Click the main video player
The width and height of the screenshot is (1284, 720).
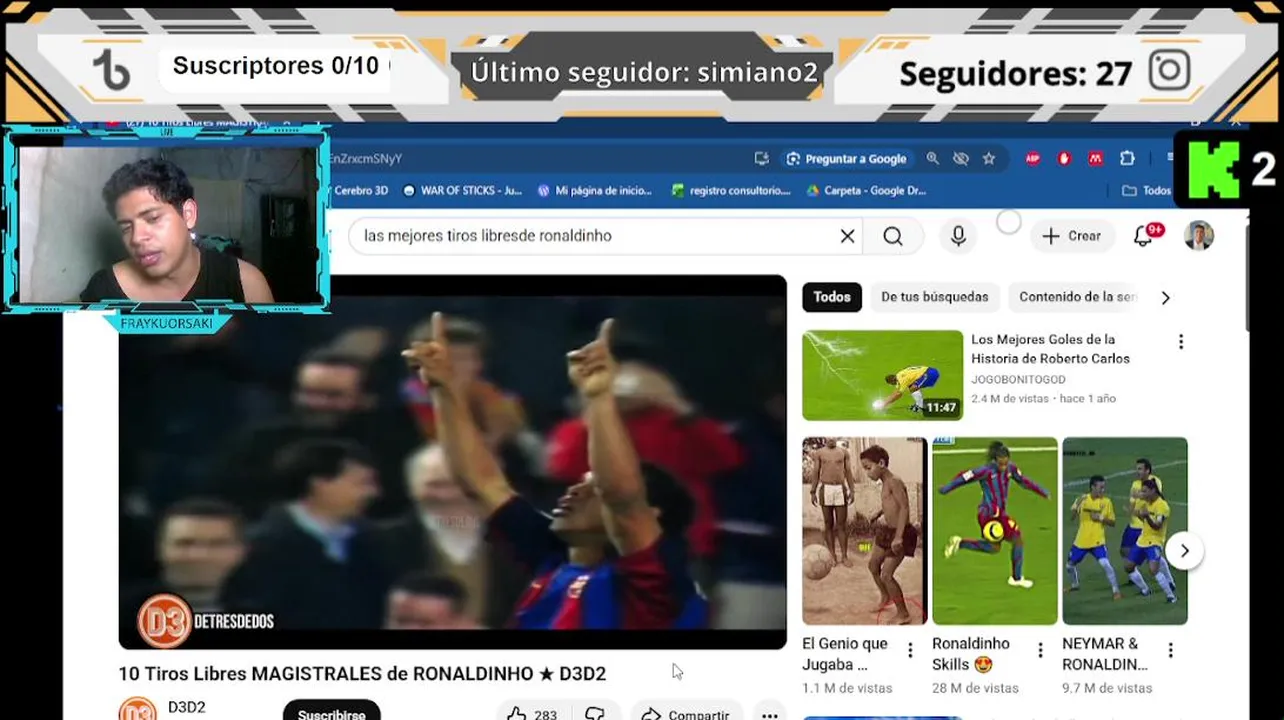pyautogui.click(x=452, y=462)
